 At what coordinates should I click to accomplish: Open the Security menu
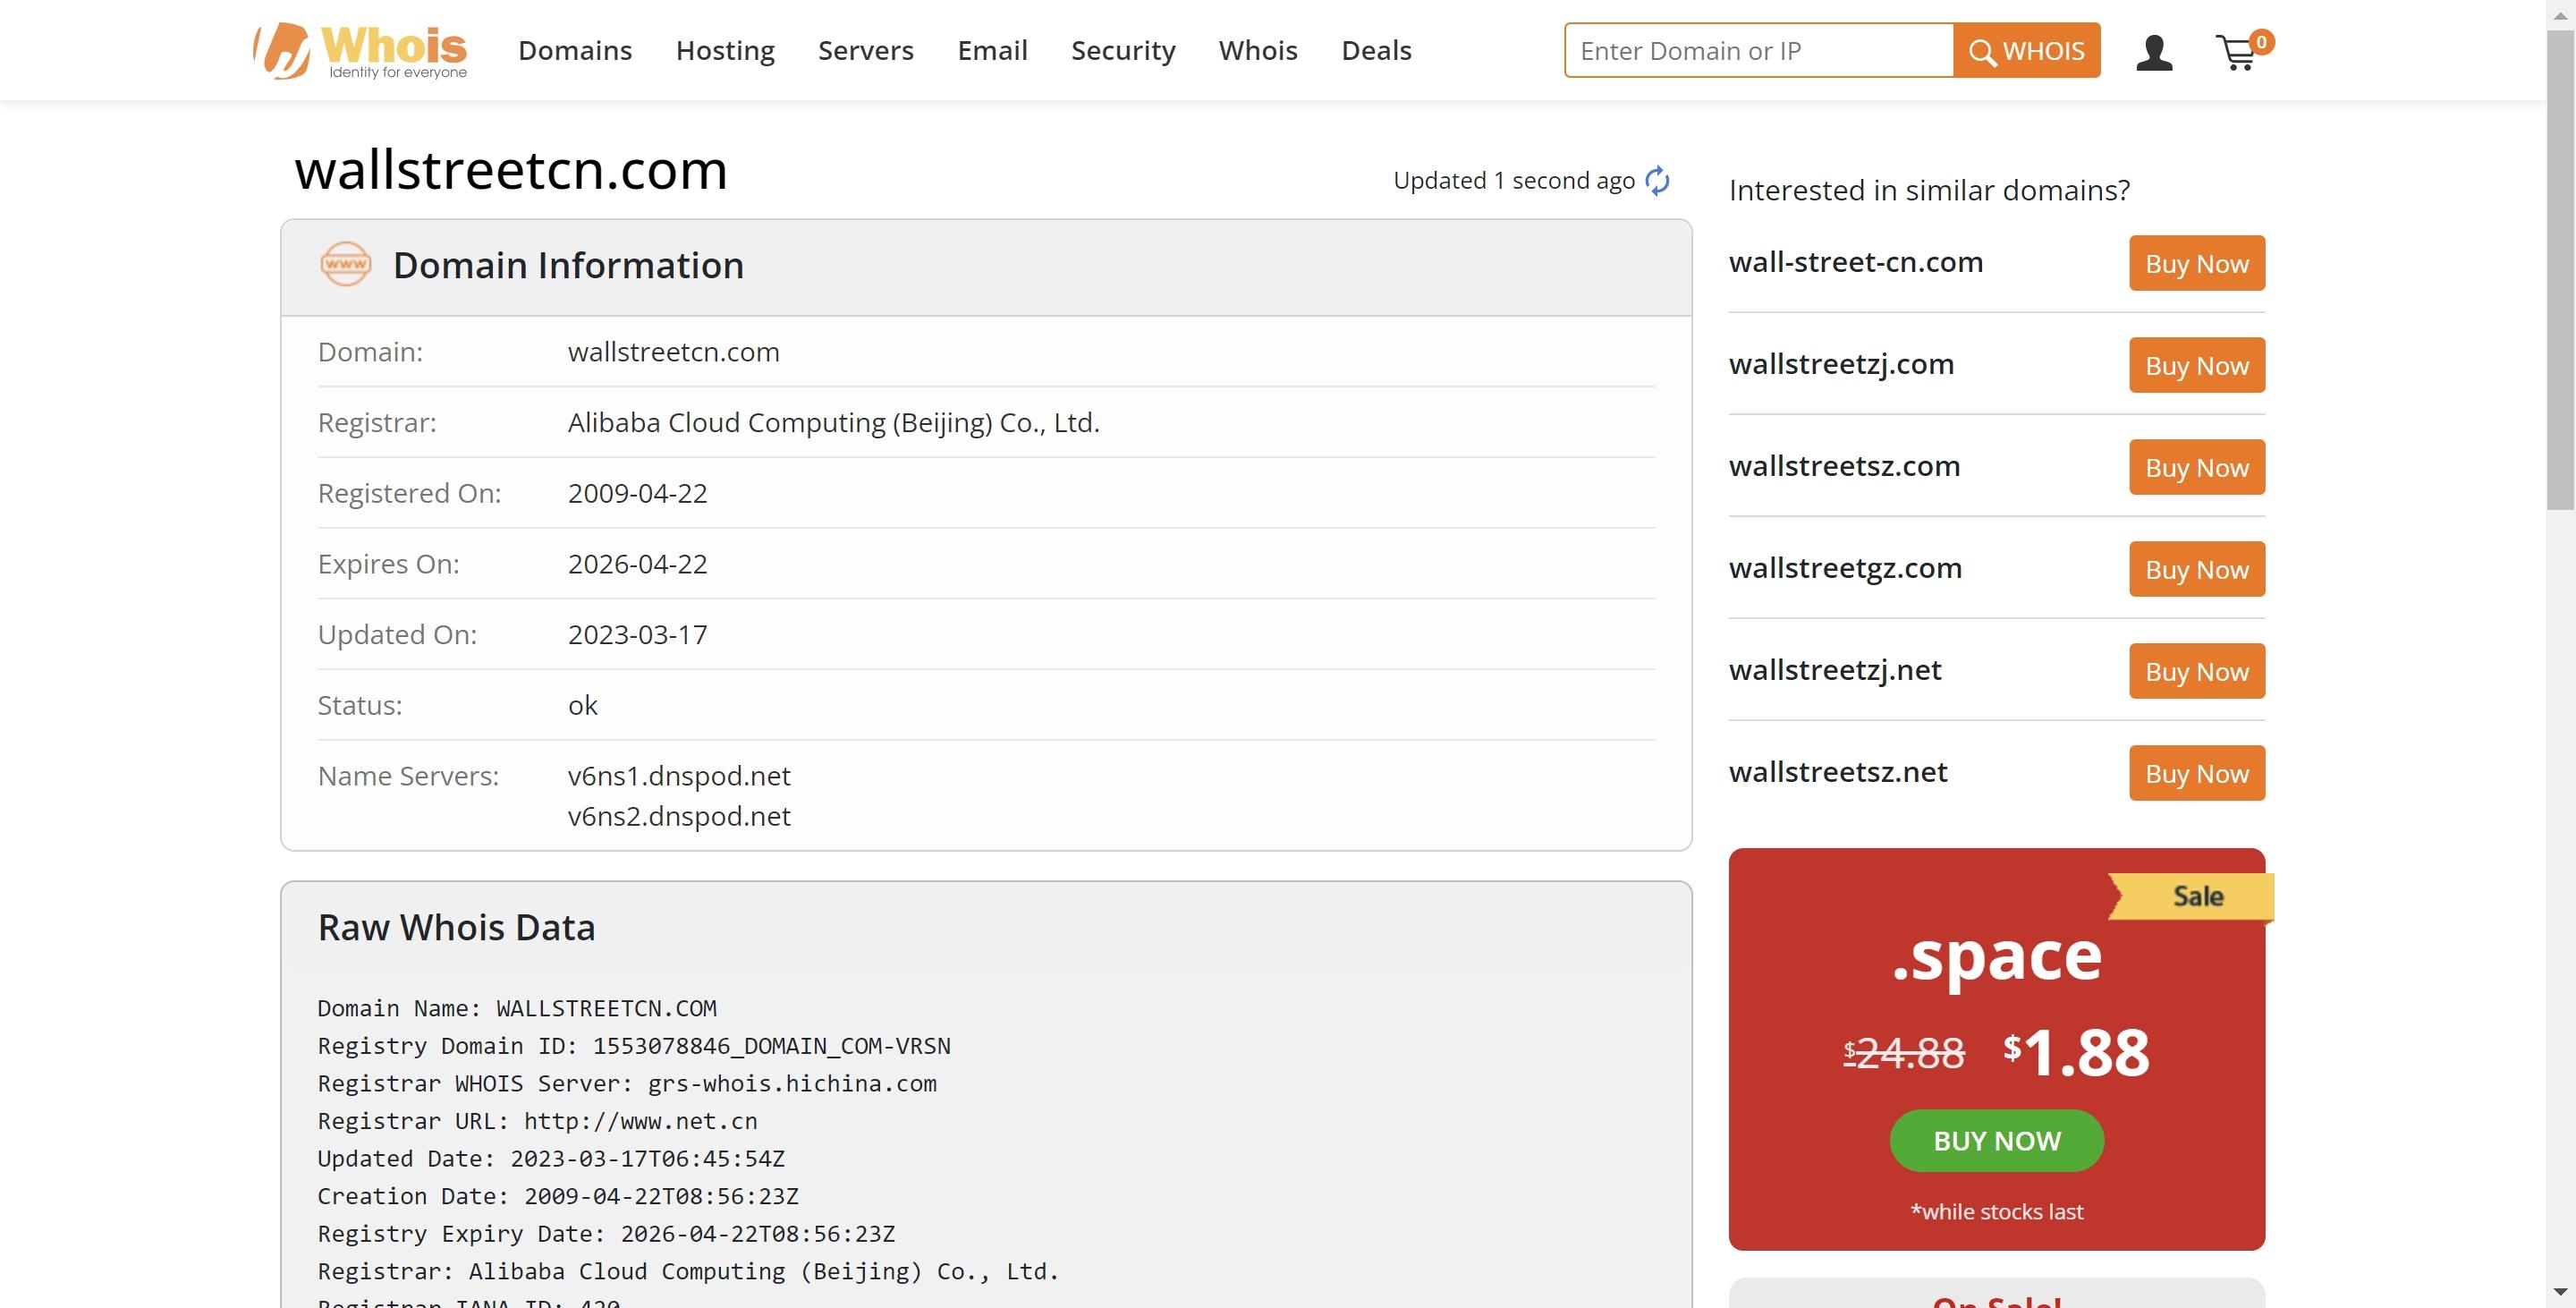(1123, 50)
